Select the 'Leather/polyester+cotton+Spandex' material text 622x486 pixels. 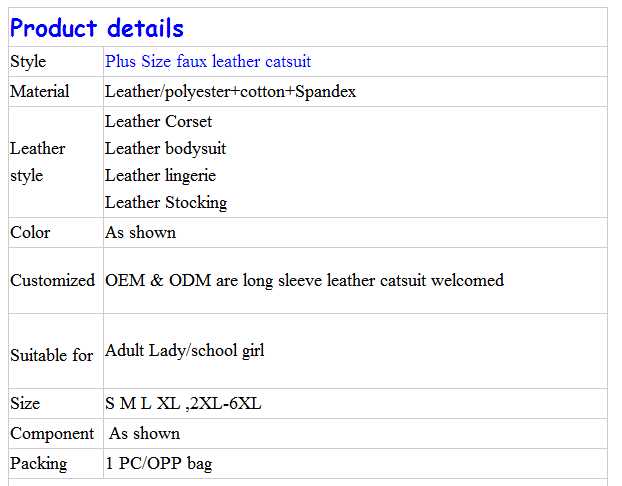230,92
